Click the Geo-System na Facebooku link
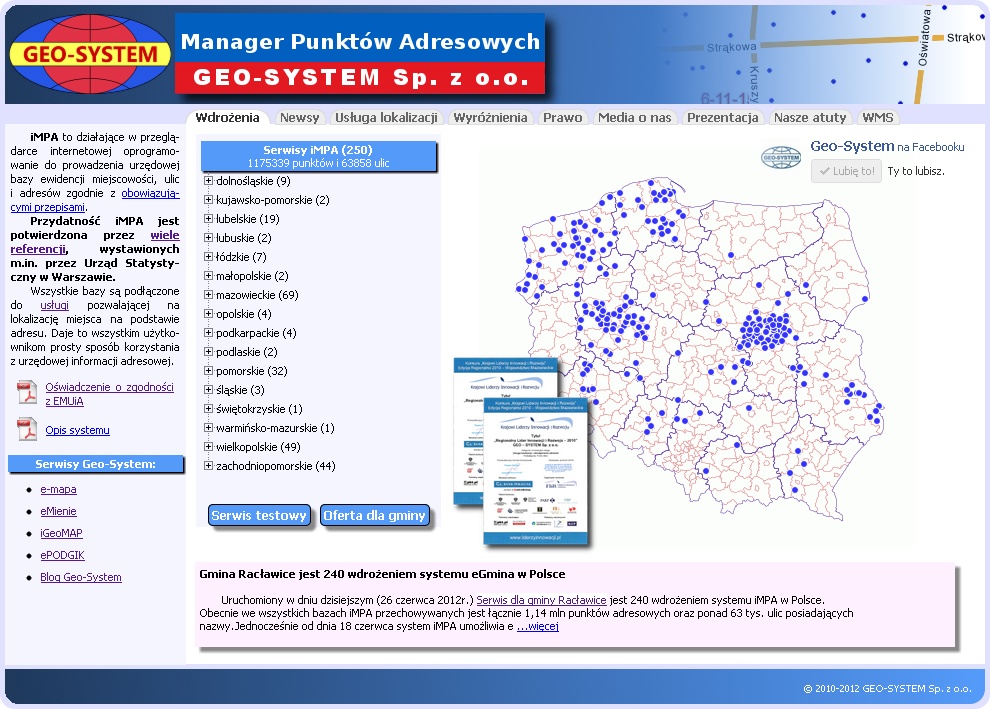 (887, 146)
